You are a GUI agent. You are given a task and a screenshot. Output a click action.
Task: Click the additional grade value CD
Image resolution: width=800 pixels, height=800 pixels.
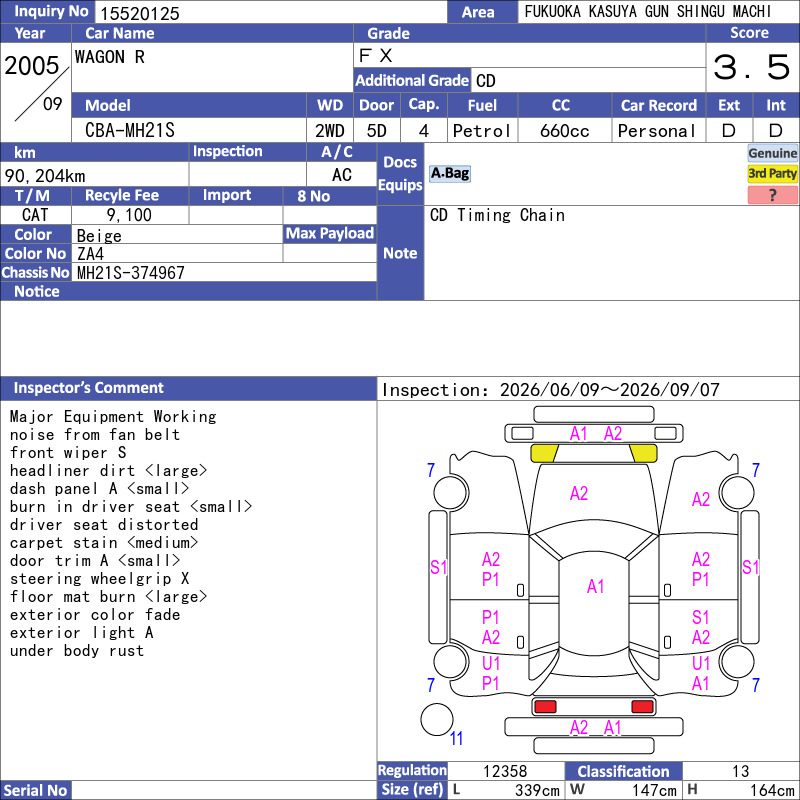(485, 81)
